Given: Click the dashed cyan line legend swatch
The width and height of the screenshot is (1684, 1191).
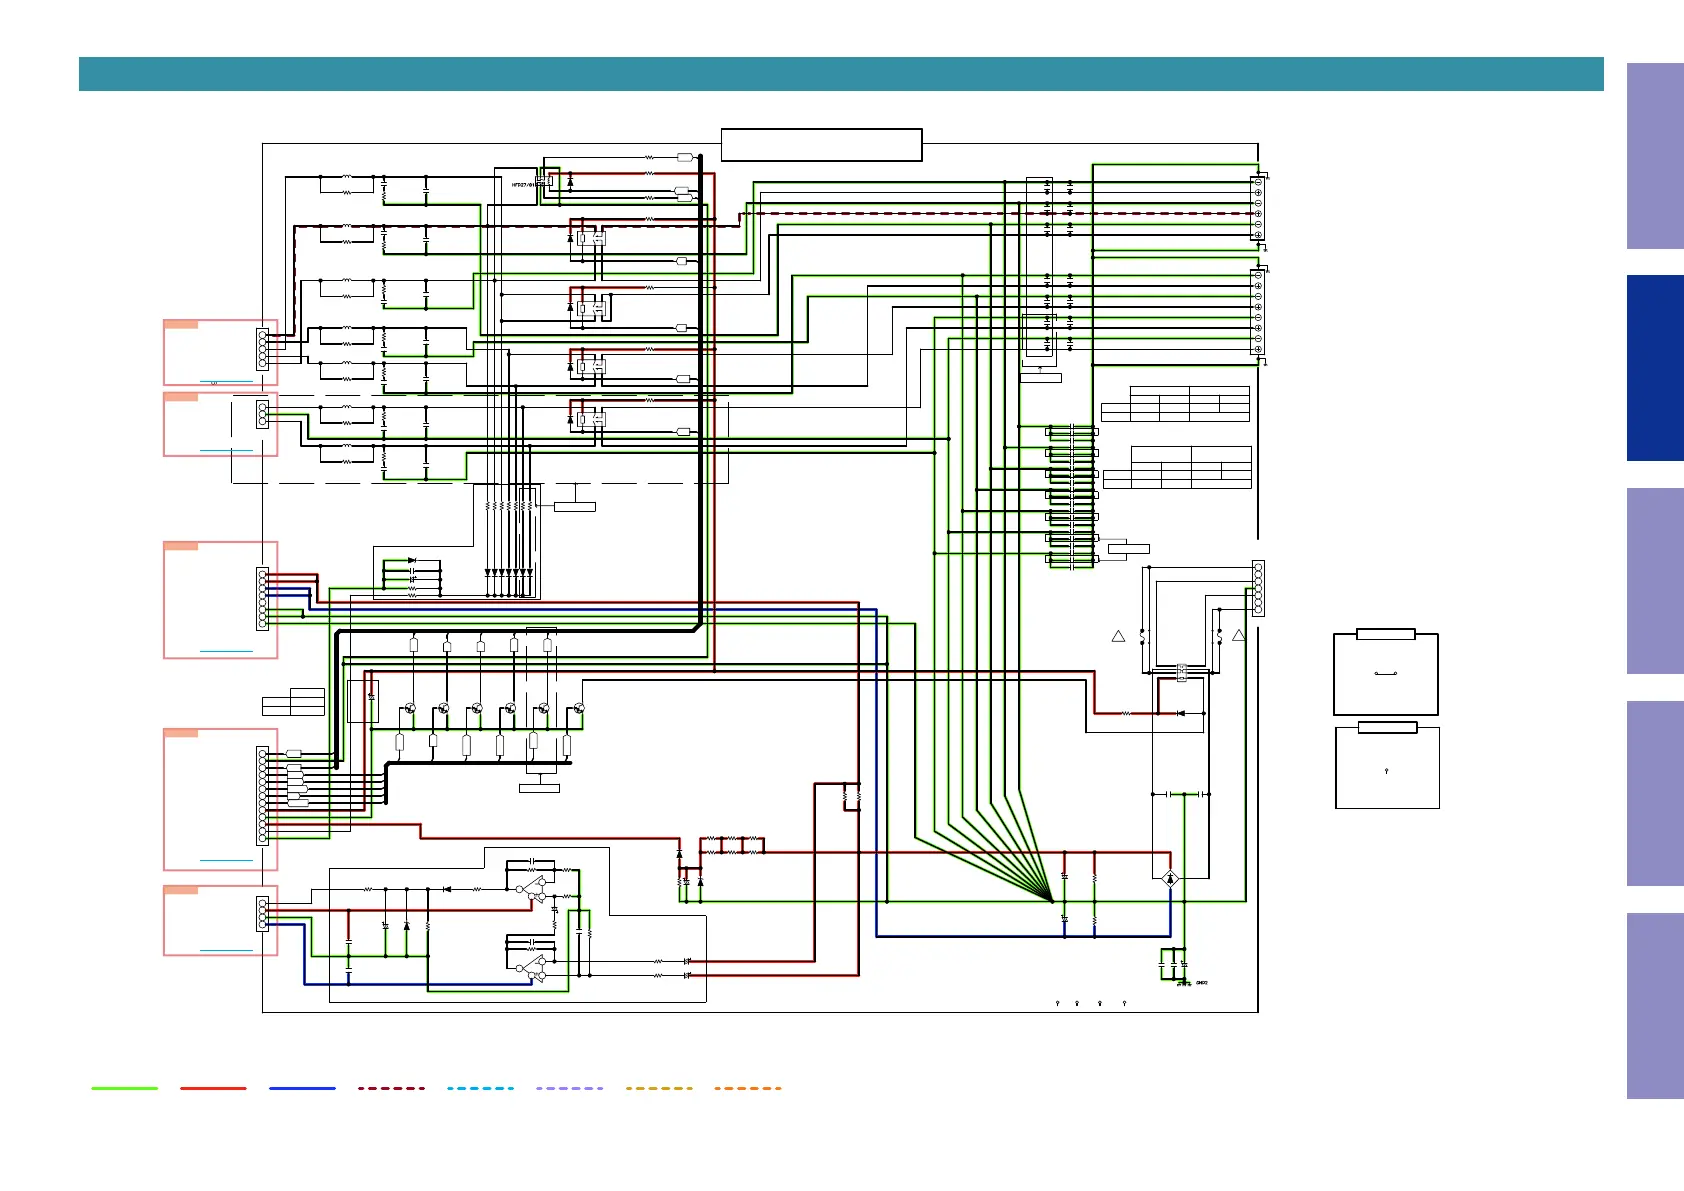Looking at the screenshot, I should click(x=480, y=1088).
